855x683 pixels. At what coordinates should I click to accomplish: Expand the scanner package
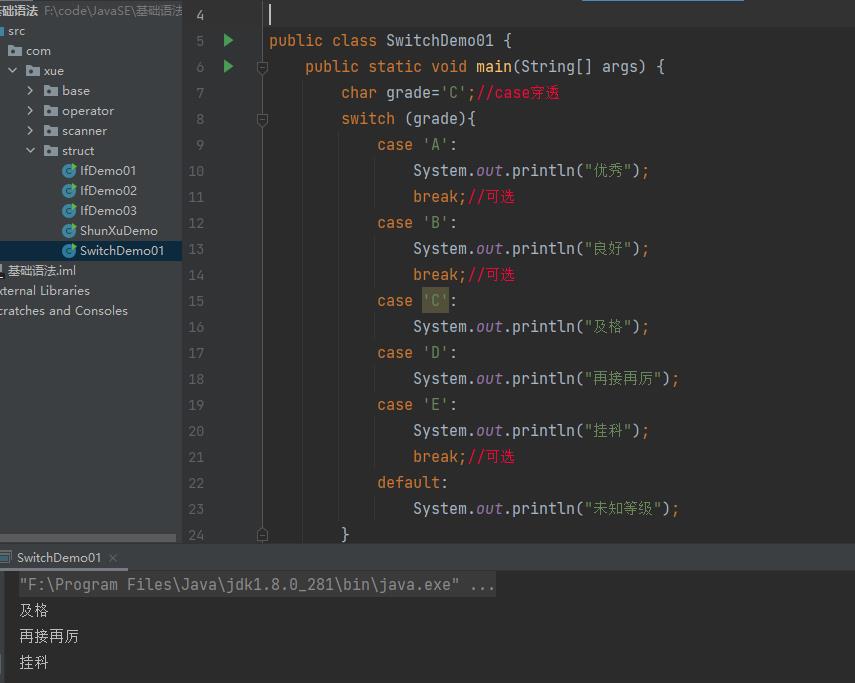30,131
